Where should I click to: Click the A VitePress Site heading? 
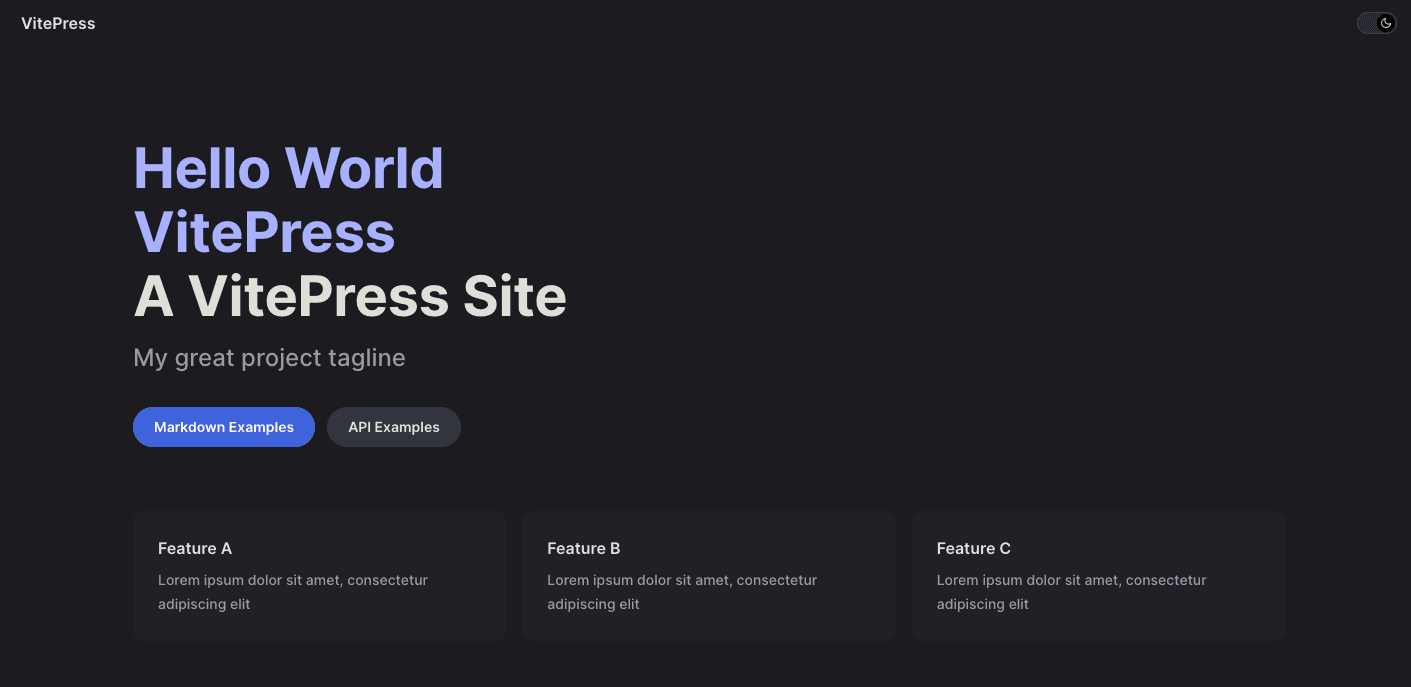click(350, 297)
